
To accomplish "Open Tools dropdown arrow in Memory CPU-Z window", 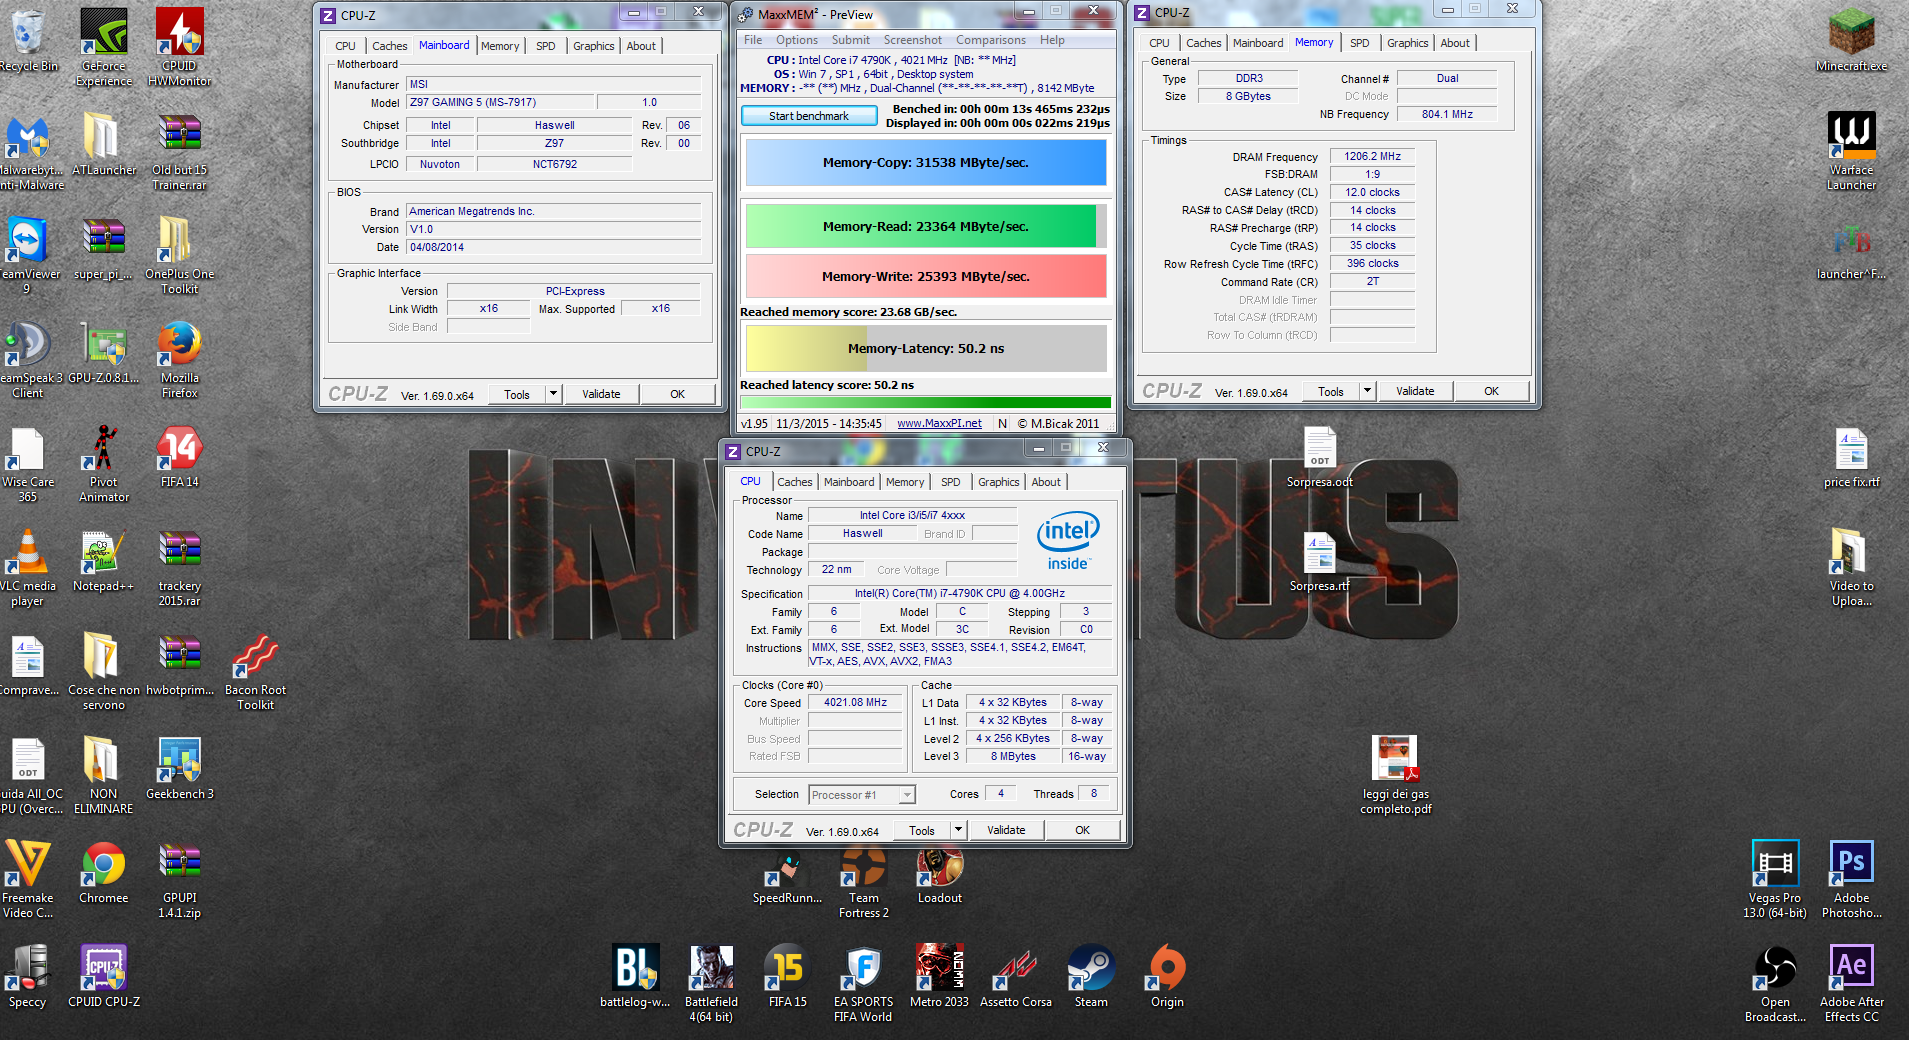I will (x=1367, y=391).
